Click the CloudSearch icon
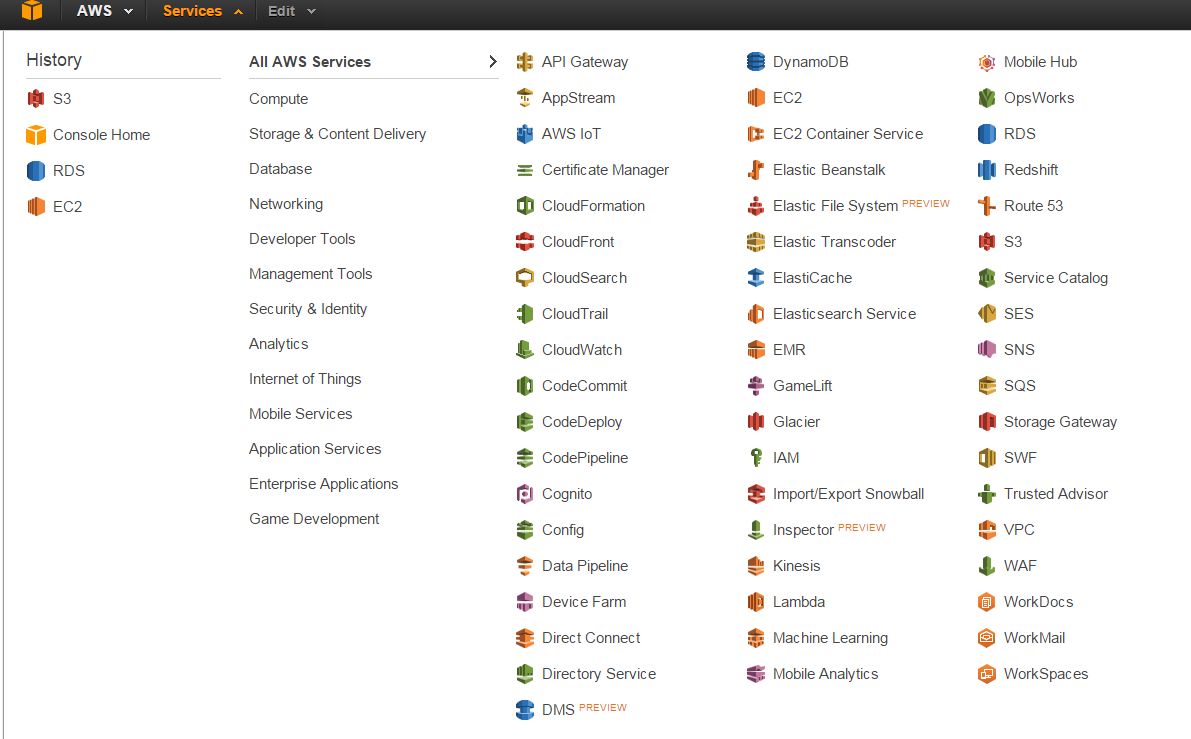 (x=525, y=278)
